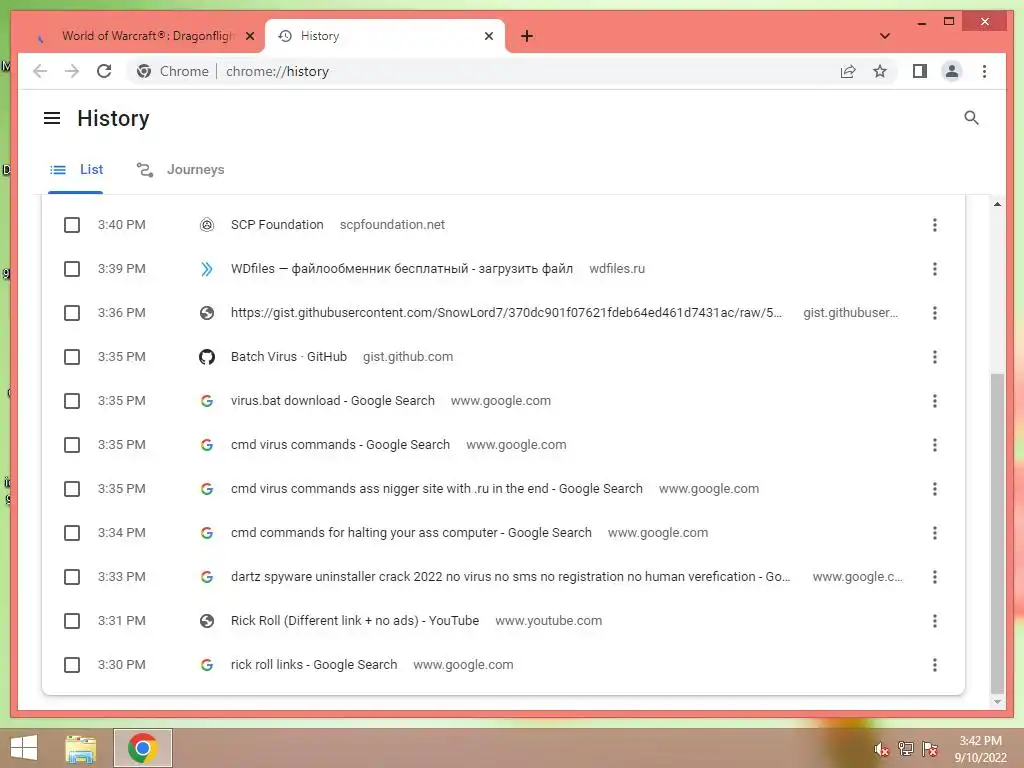Click the scrollbar up arrow
Image resolution: width=1024 pixels, height=768 pixels.
pos(997,204)
